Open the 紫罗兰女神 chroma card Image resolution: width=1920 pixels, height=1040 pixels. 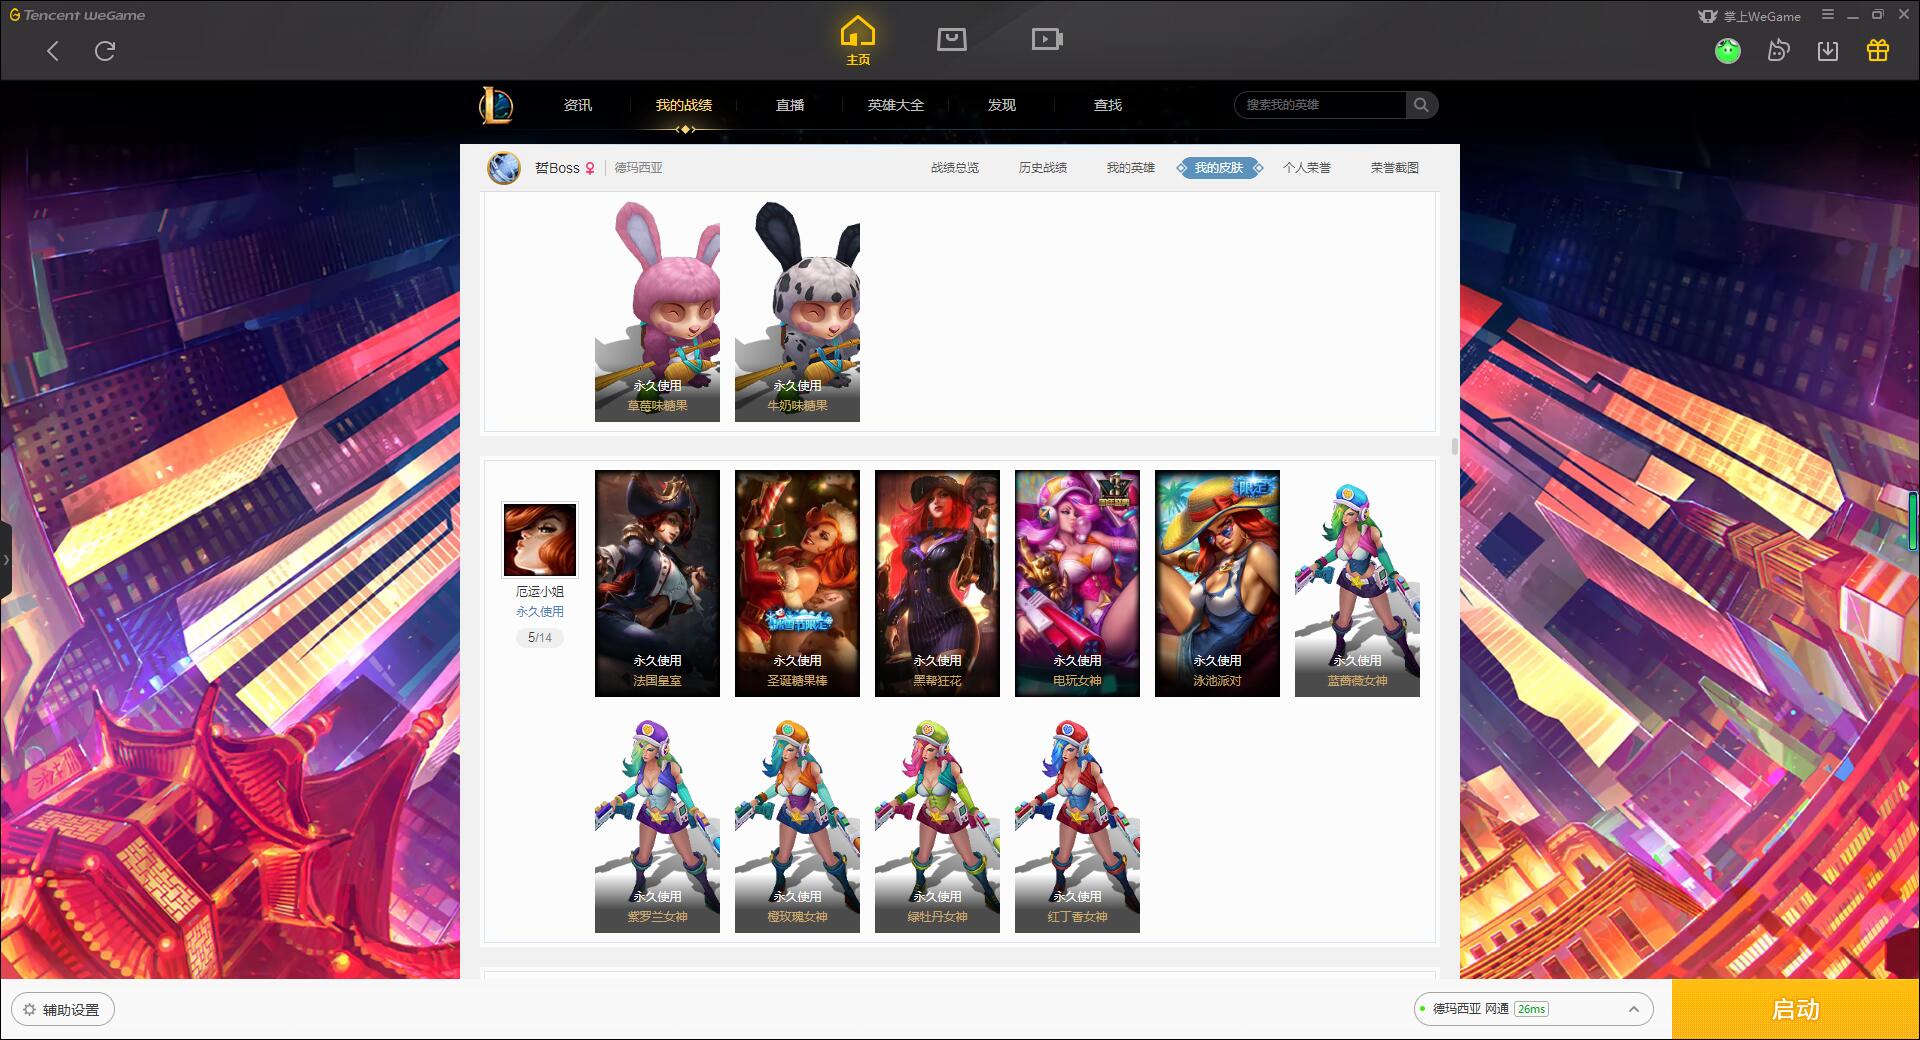coord(657,820)
